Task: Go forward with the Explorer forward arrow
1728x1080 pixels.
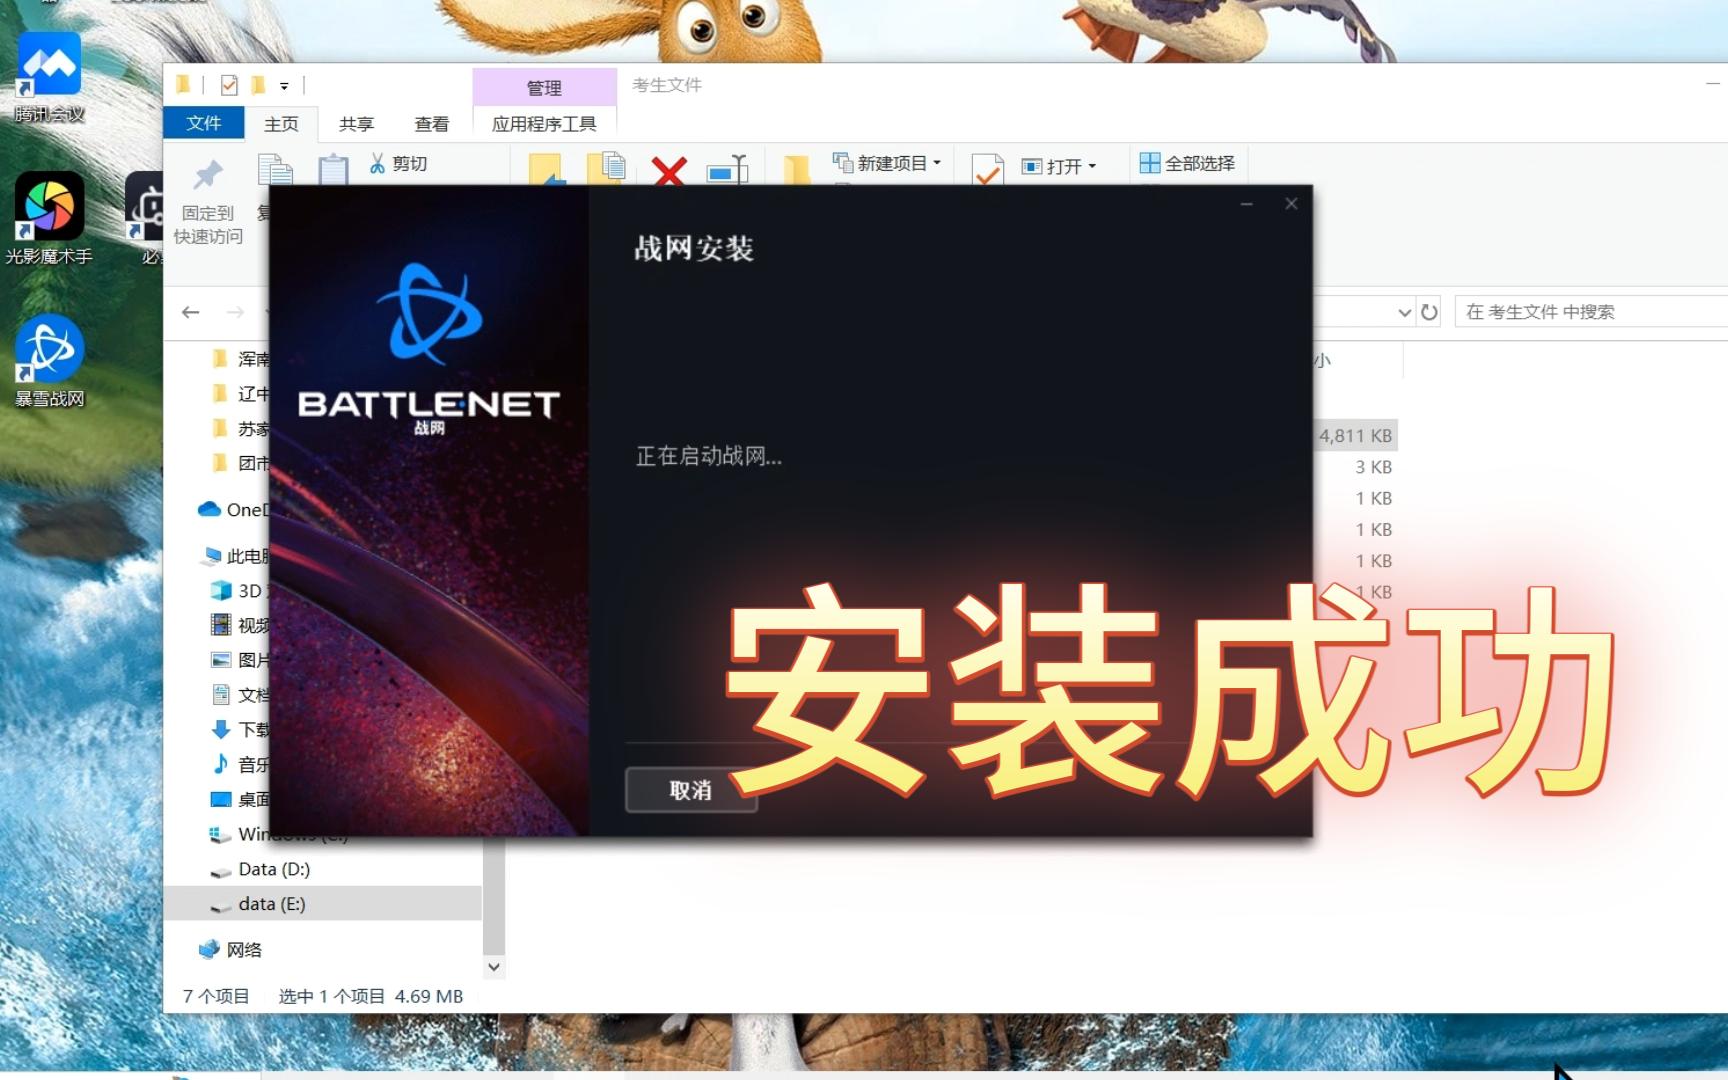Action: (235, 312)
